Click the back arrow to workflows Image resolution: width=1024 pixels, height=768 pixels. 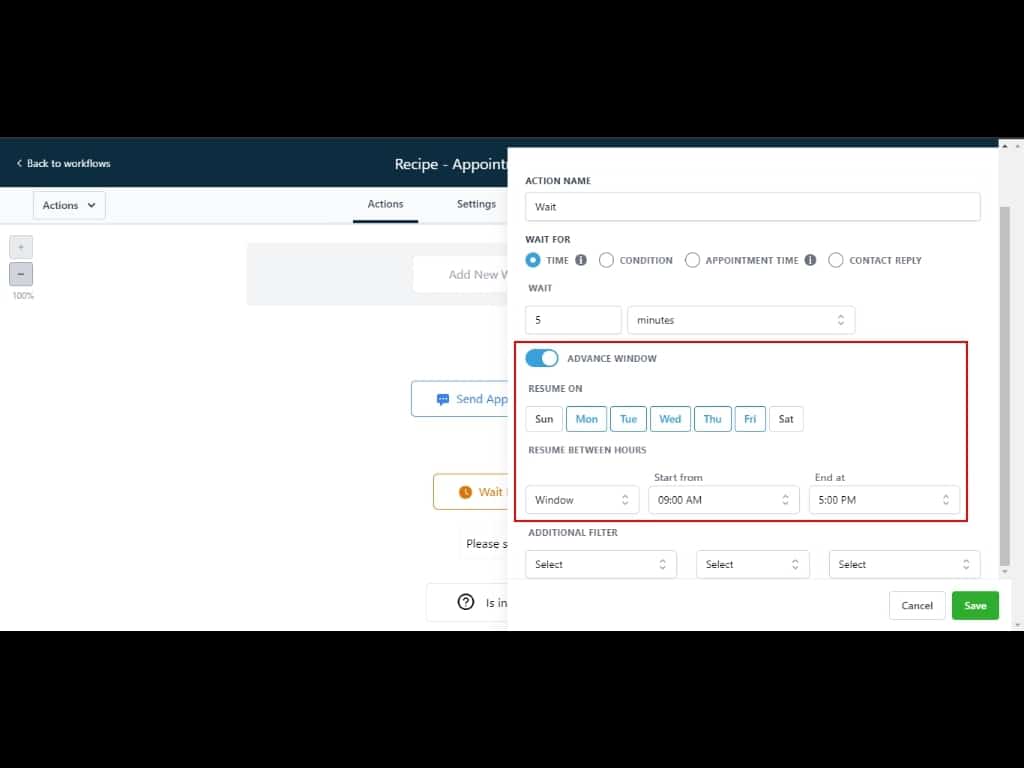19,163
